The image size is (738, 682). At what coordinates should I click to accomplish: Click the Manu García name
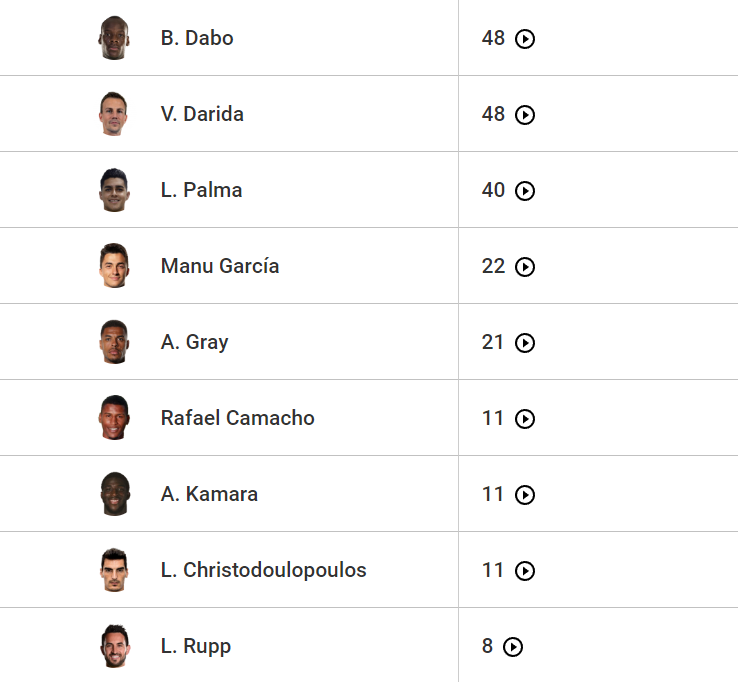pos(220,266)
